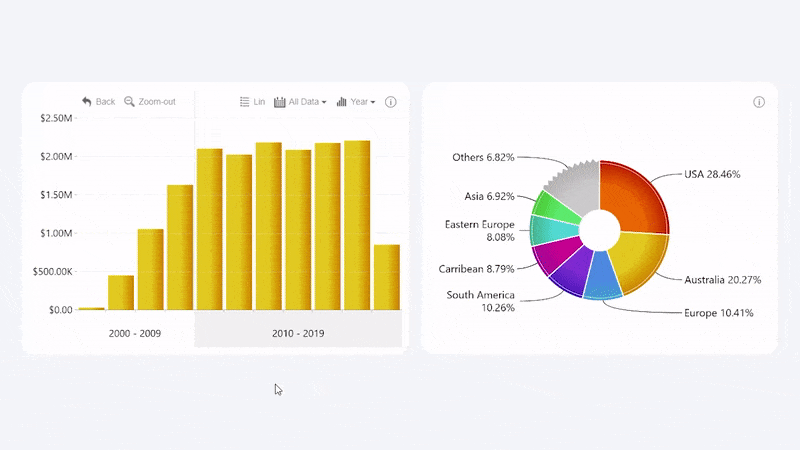Click the pie chart info icon

coord(759,102)
